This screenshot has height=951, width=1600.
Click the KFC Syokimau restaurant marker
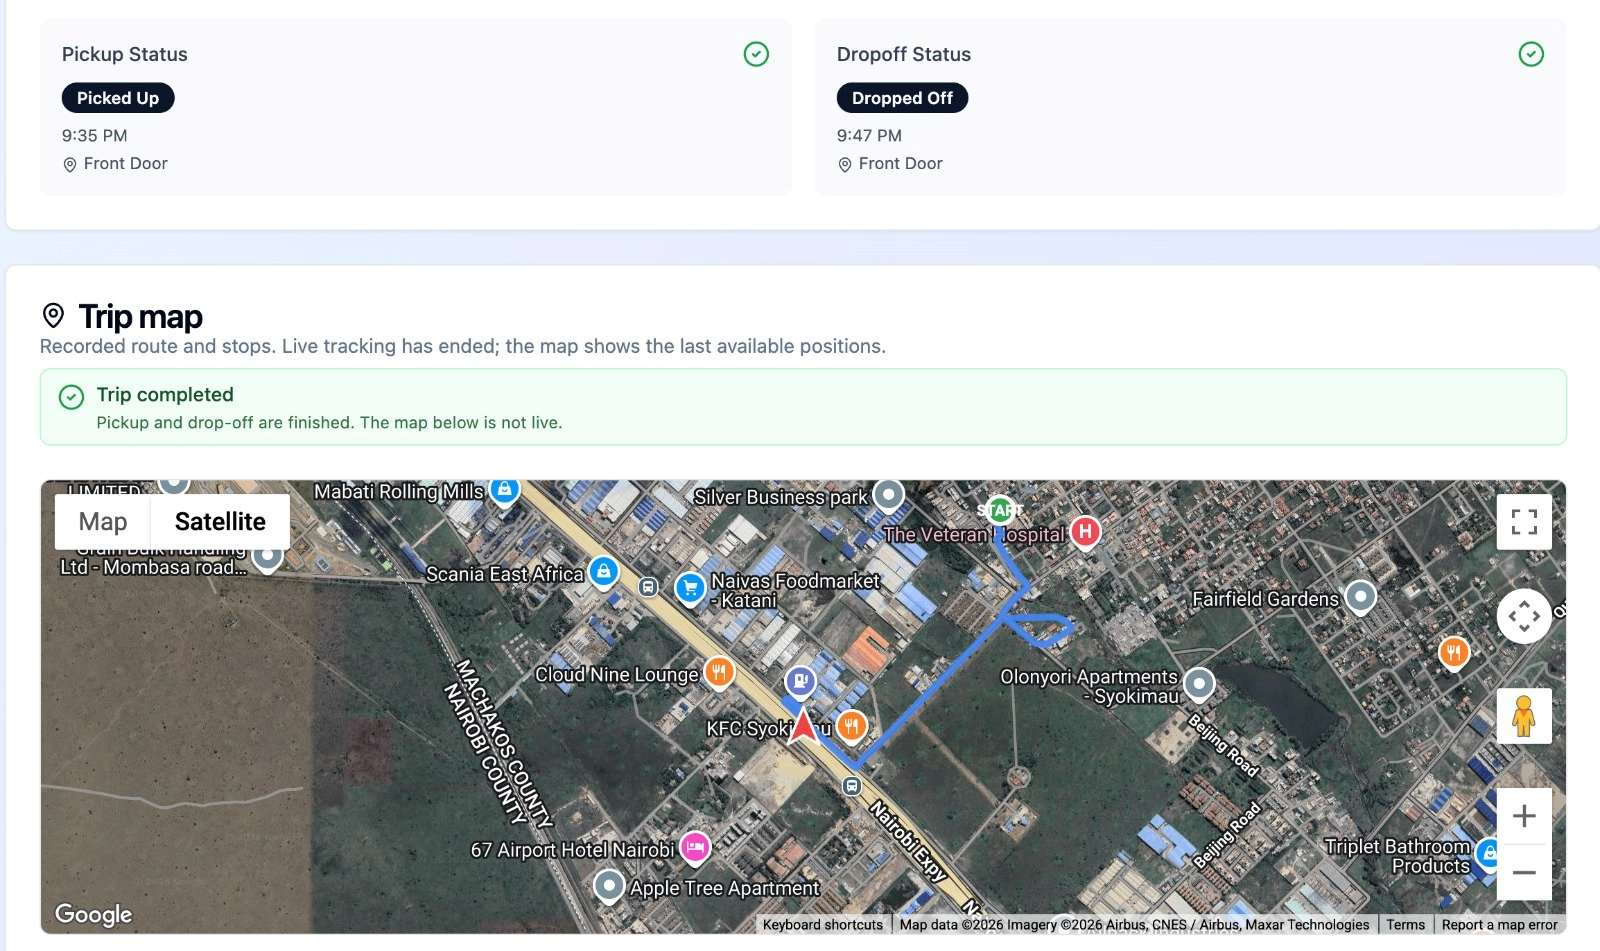851,725
